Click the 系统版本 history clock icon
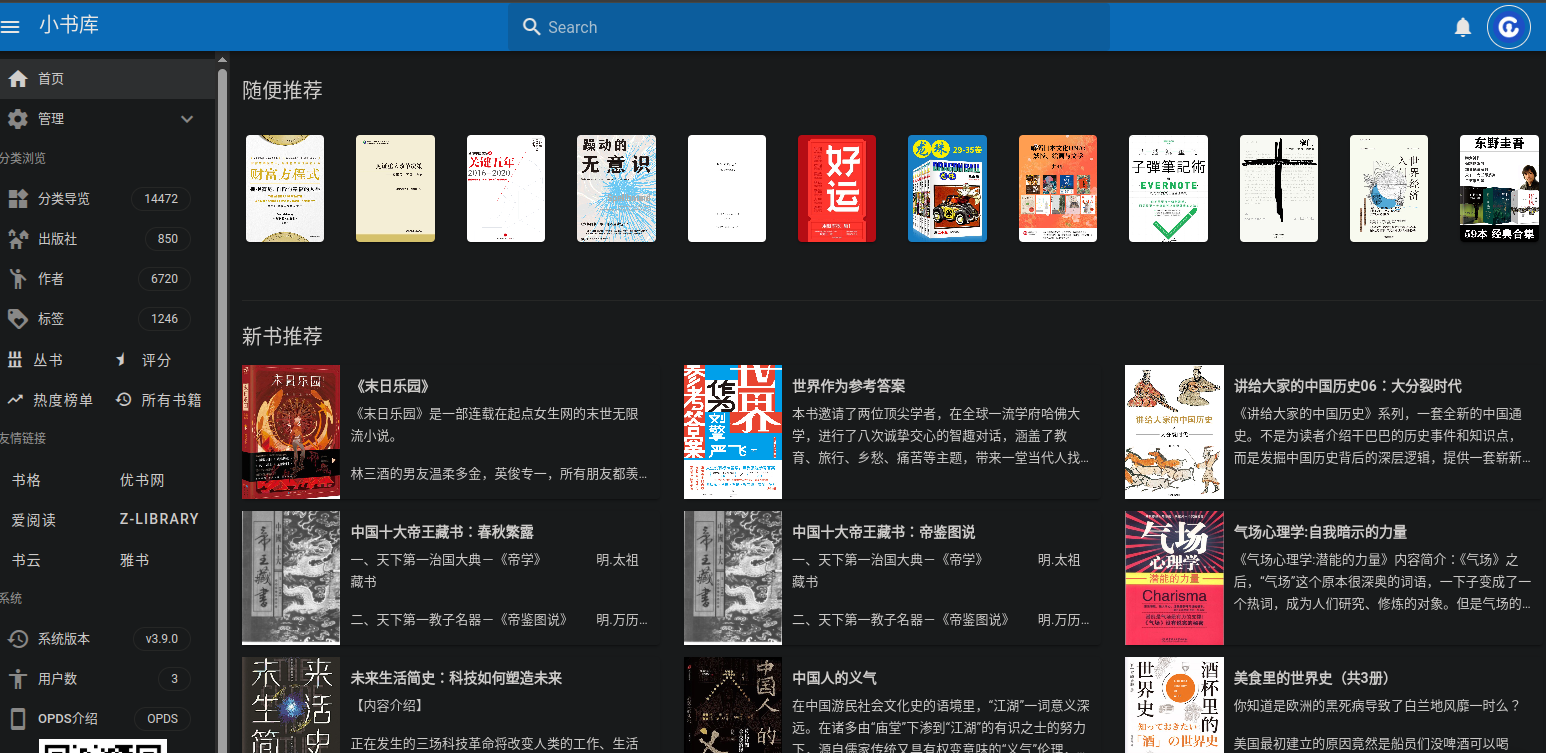The height and width of the screenshot is (753, 1546). click(x=17, y=639)
